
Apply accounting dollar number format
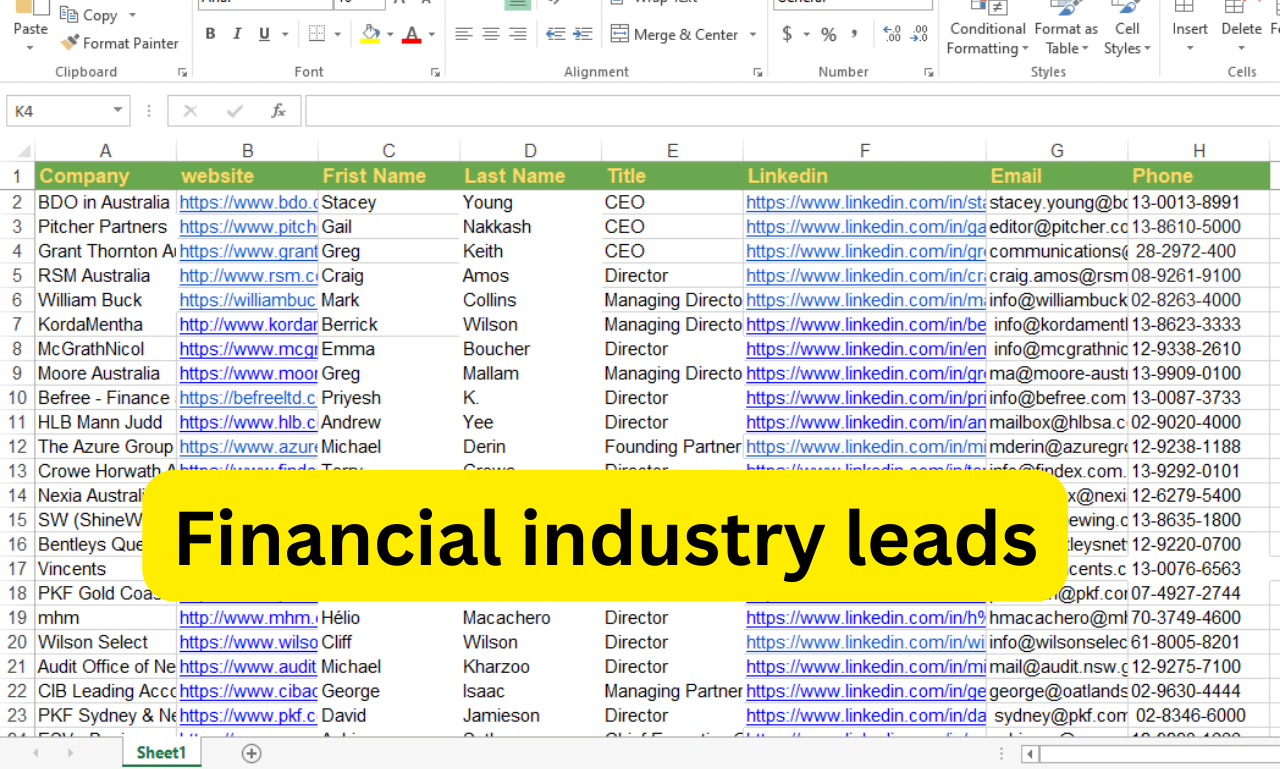tap(787, 34)
